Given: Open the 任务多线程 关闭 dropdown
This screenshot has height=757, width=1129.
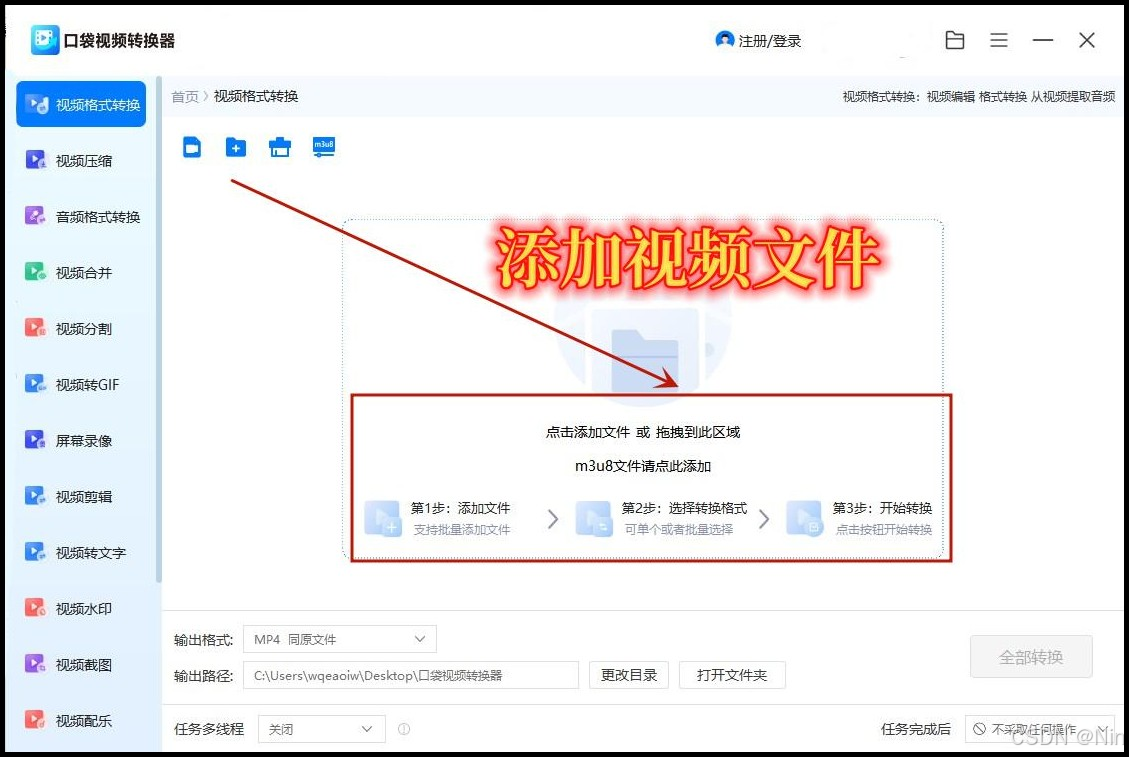Looking at the screenshot, I should (x=322, y=729).
